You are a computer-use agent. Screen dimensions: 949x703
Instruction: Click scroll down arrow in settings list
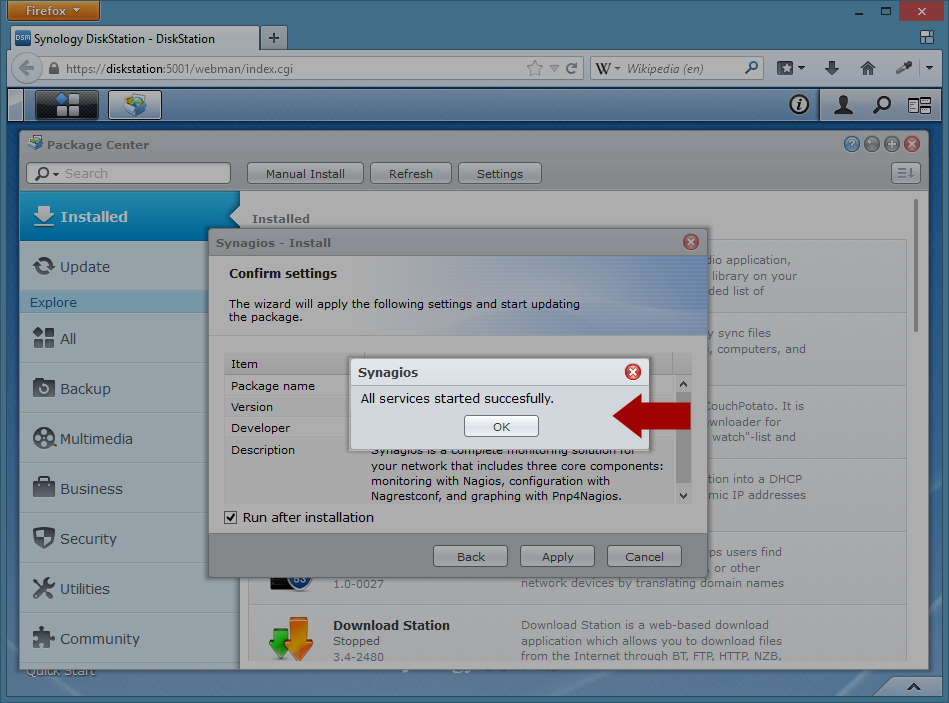coord(683,495)
